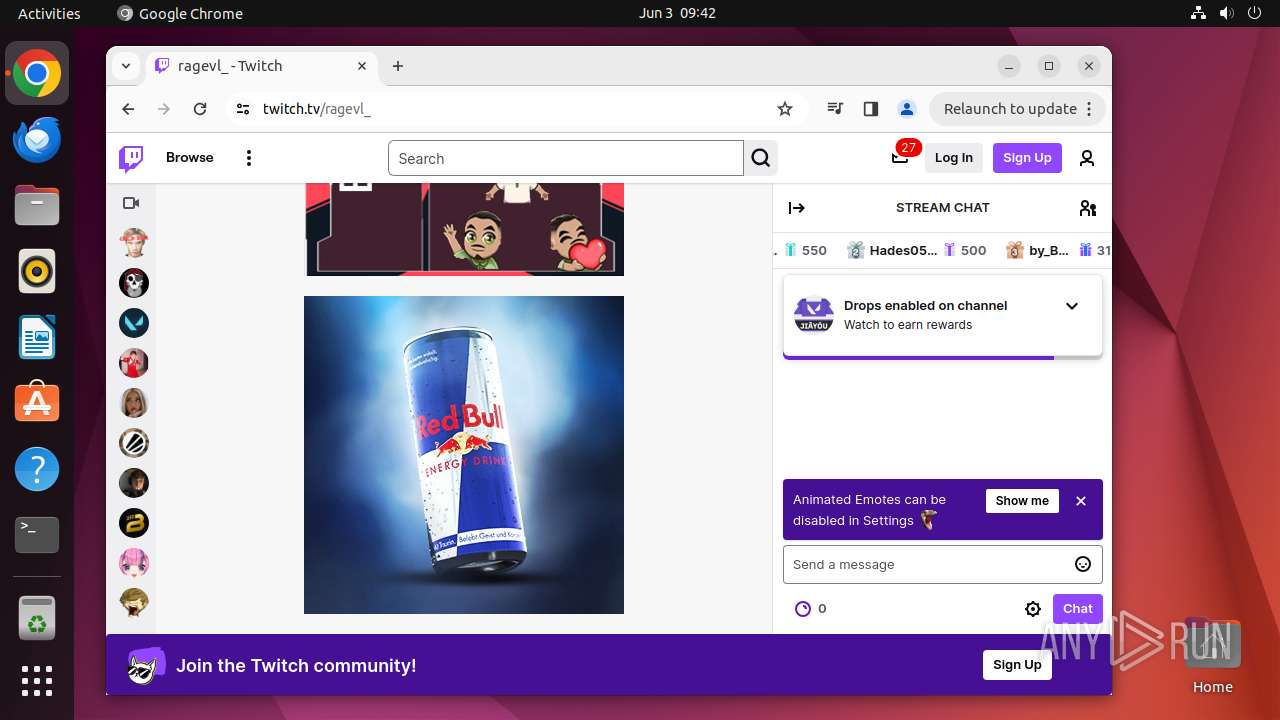The height and width of the screenshot is (720, 1280).
Task: Click Hades05 gifter in the leaderboard
Action: click(x=916, y=251)
